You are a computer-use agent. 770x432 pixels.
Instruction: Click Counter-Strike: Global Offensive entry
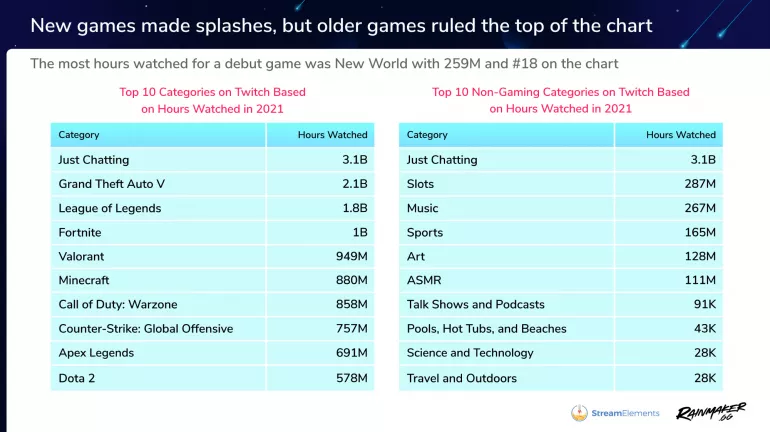pos(146,328)
